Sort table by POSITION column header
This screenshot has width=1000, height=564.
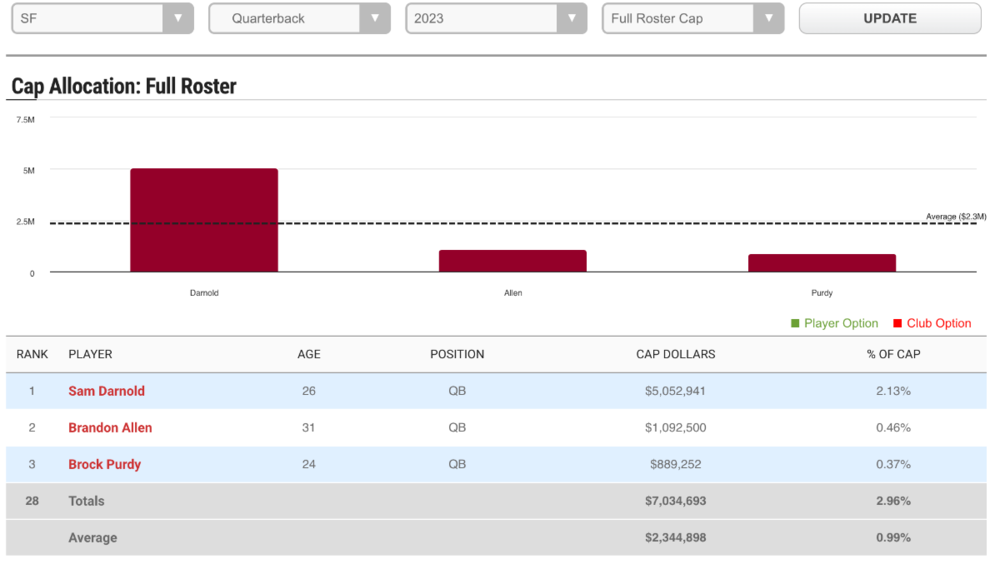(457, 354)
